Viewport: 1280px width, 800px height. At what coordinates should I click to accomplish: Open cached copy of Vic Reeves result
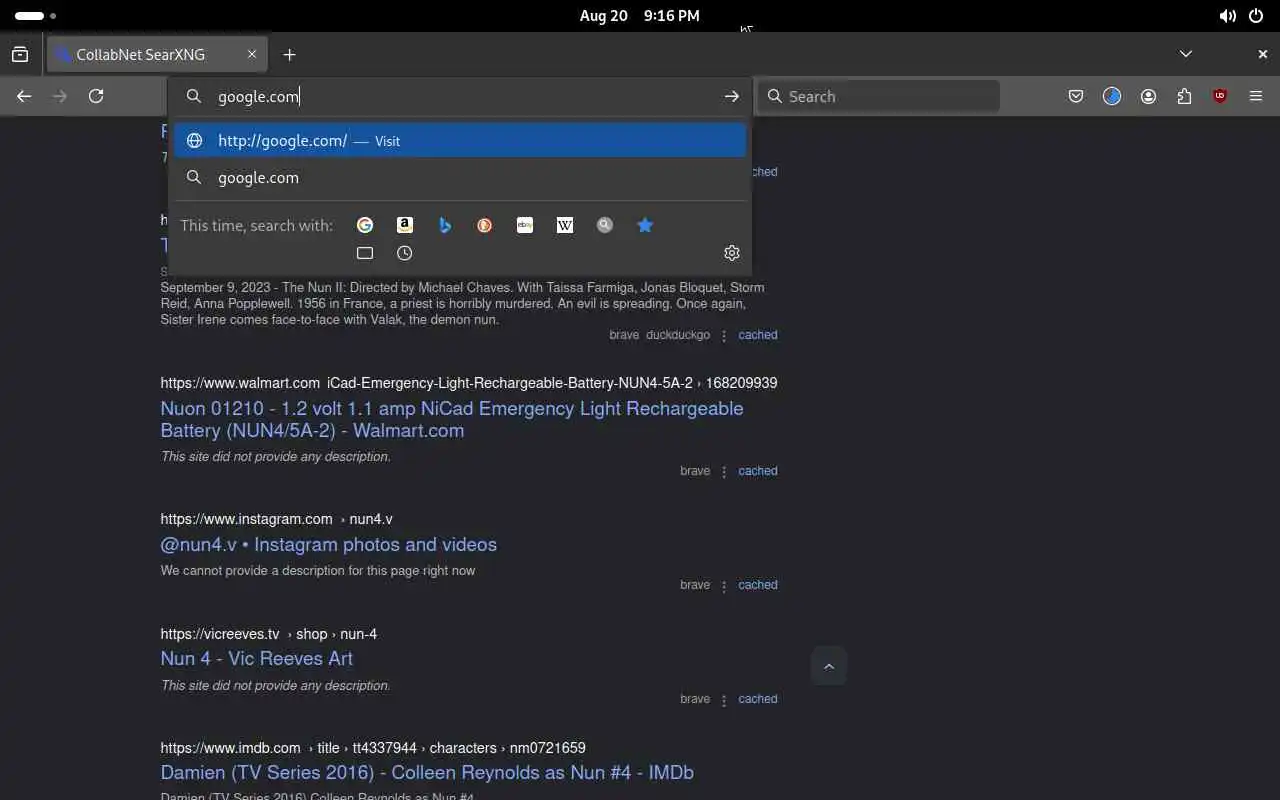coord(758,699)
